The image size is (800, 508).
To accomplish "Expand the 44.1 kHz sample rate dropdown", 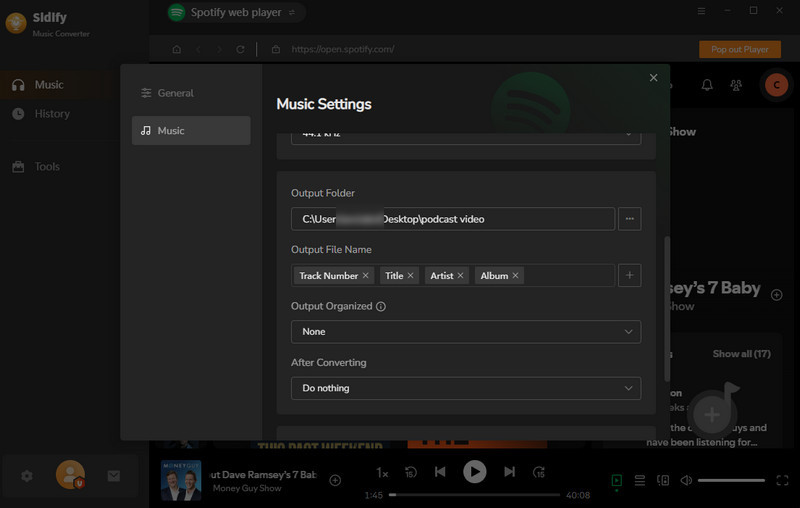I will [466, 138].
